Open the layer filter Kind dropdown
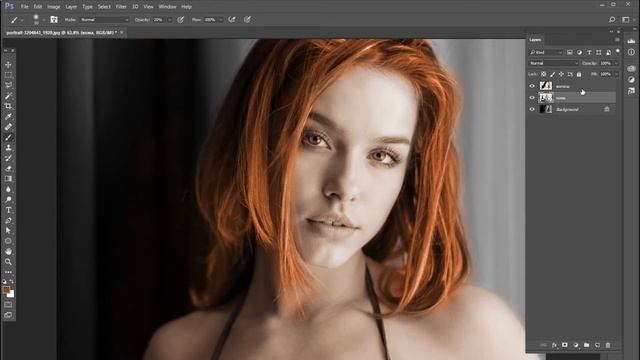 click(546, 52)
